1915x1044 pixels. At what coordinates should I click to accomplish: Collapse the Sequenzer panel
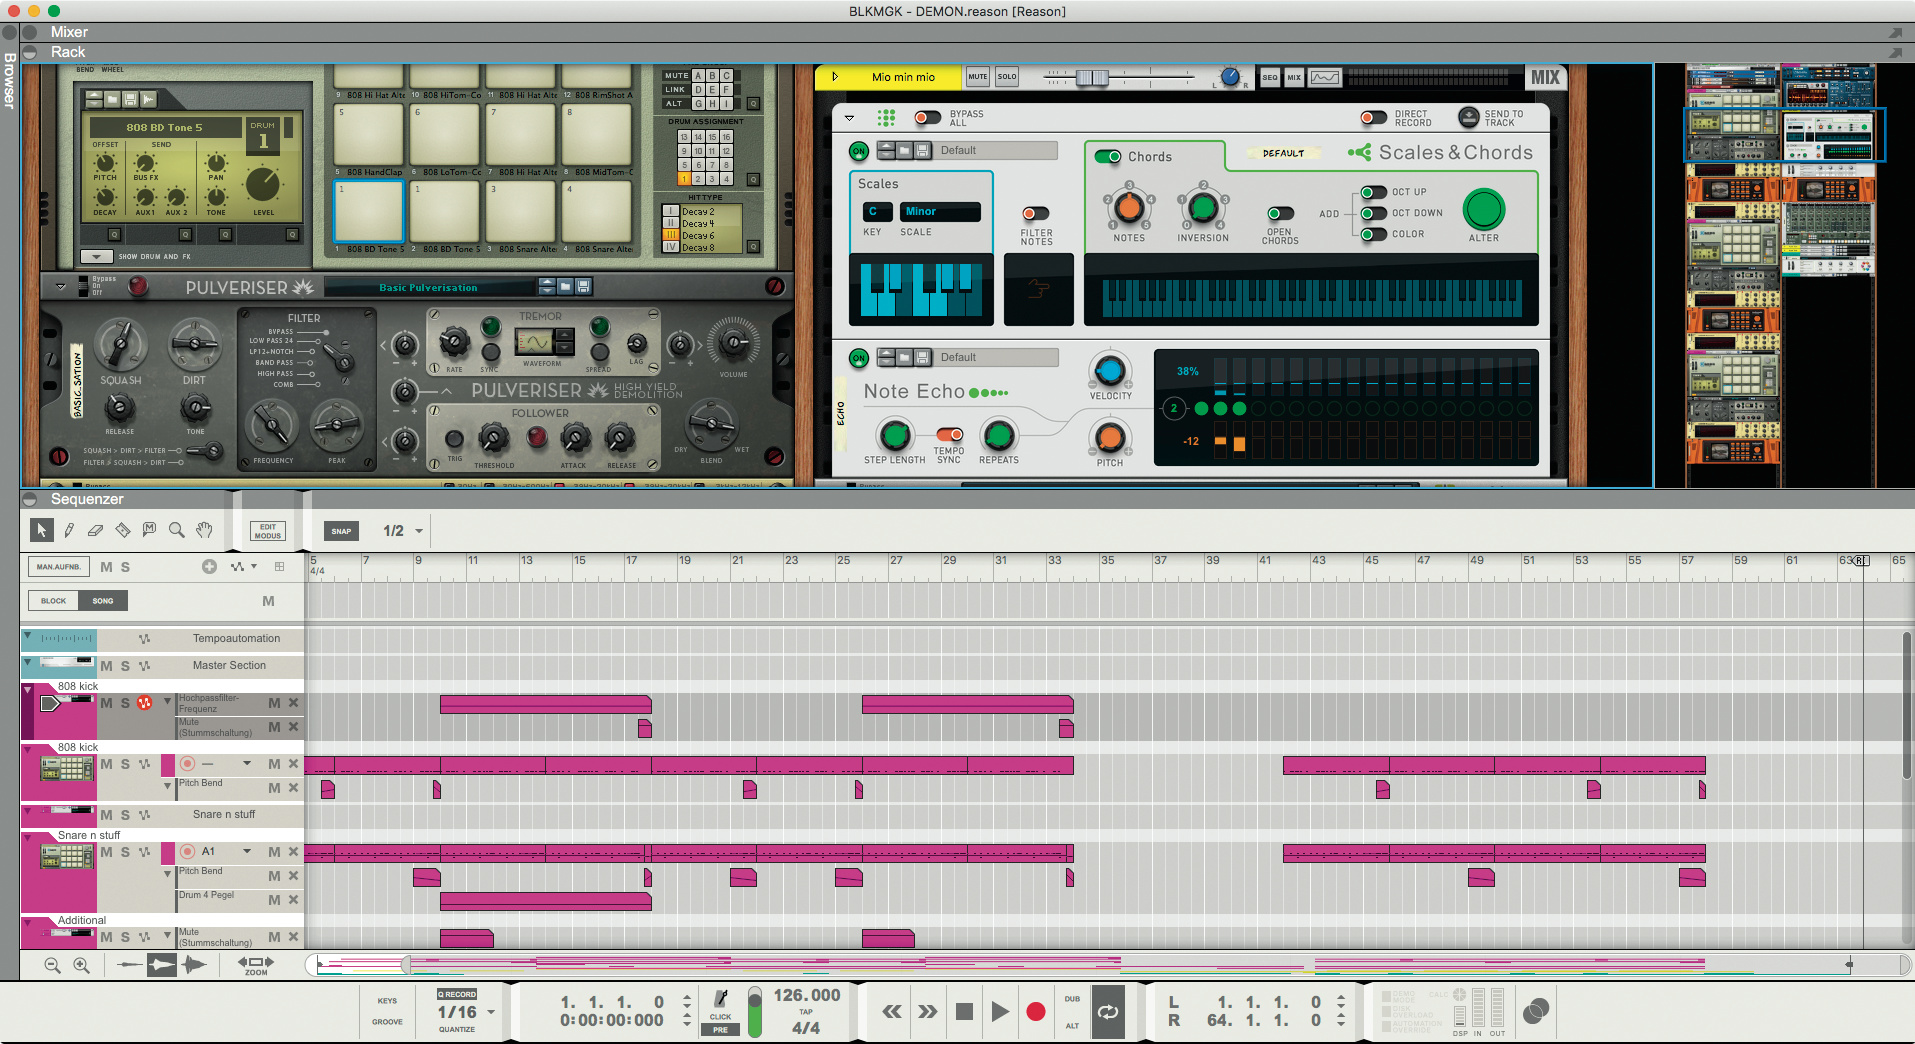[30, 499]
